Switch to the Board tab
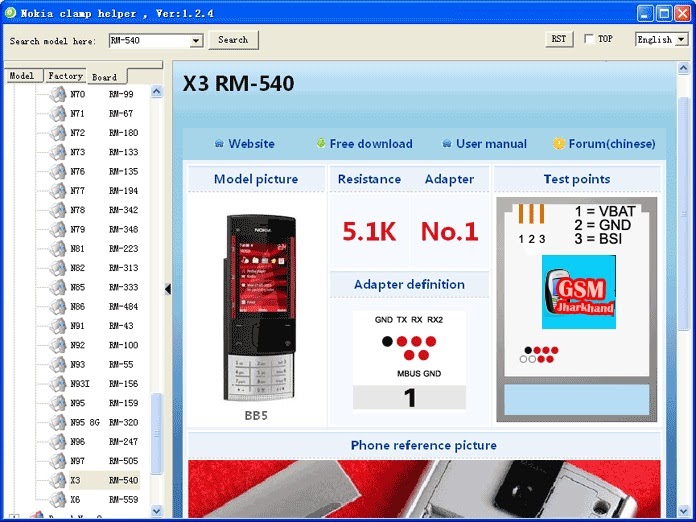The image size is (696, 522). 106,77
